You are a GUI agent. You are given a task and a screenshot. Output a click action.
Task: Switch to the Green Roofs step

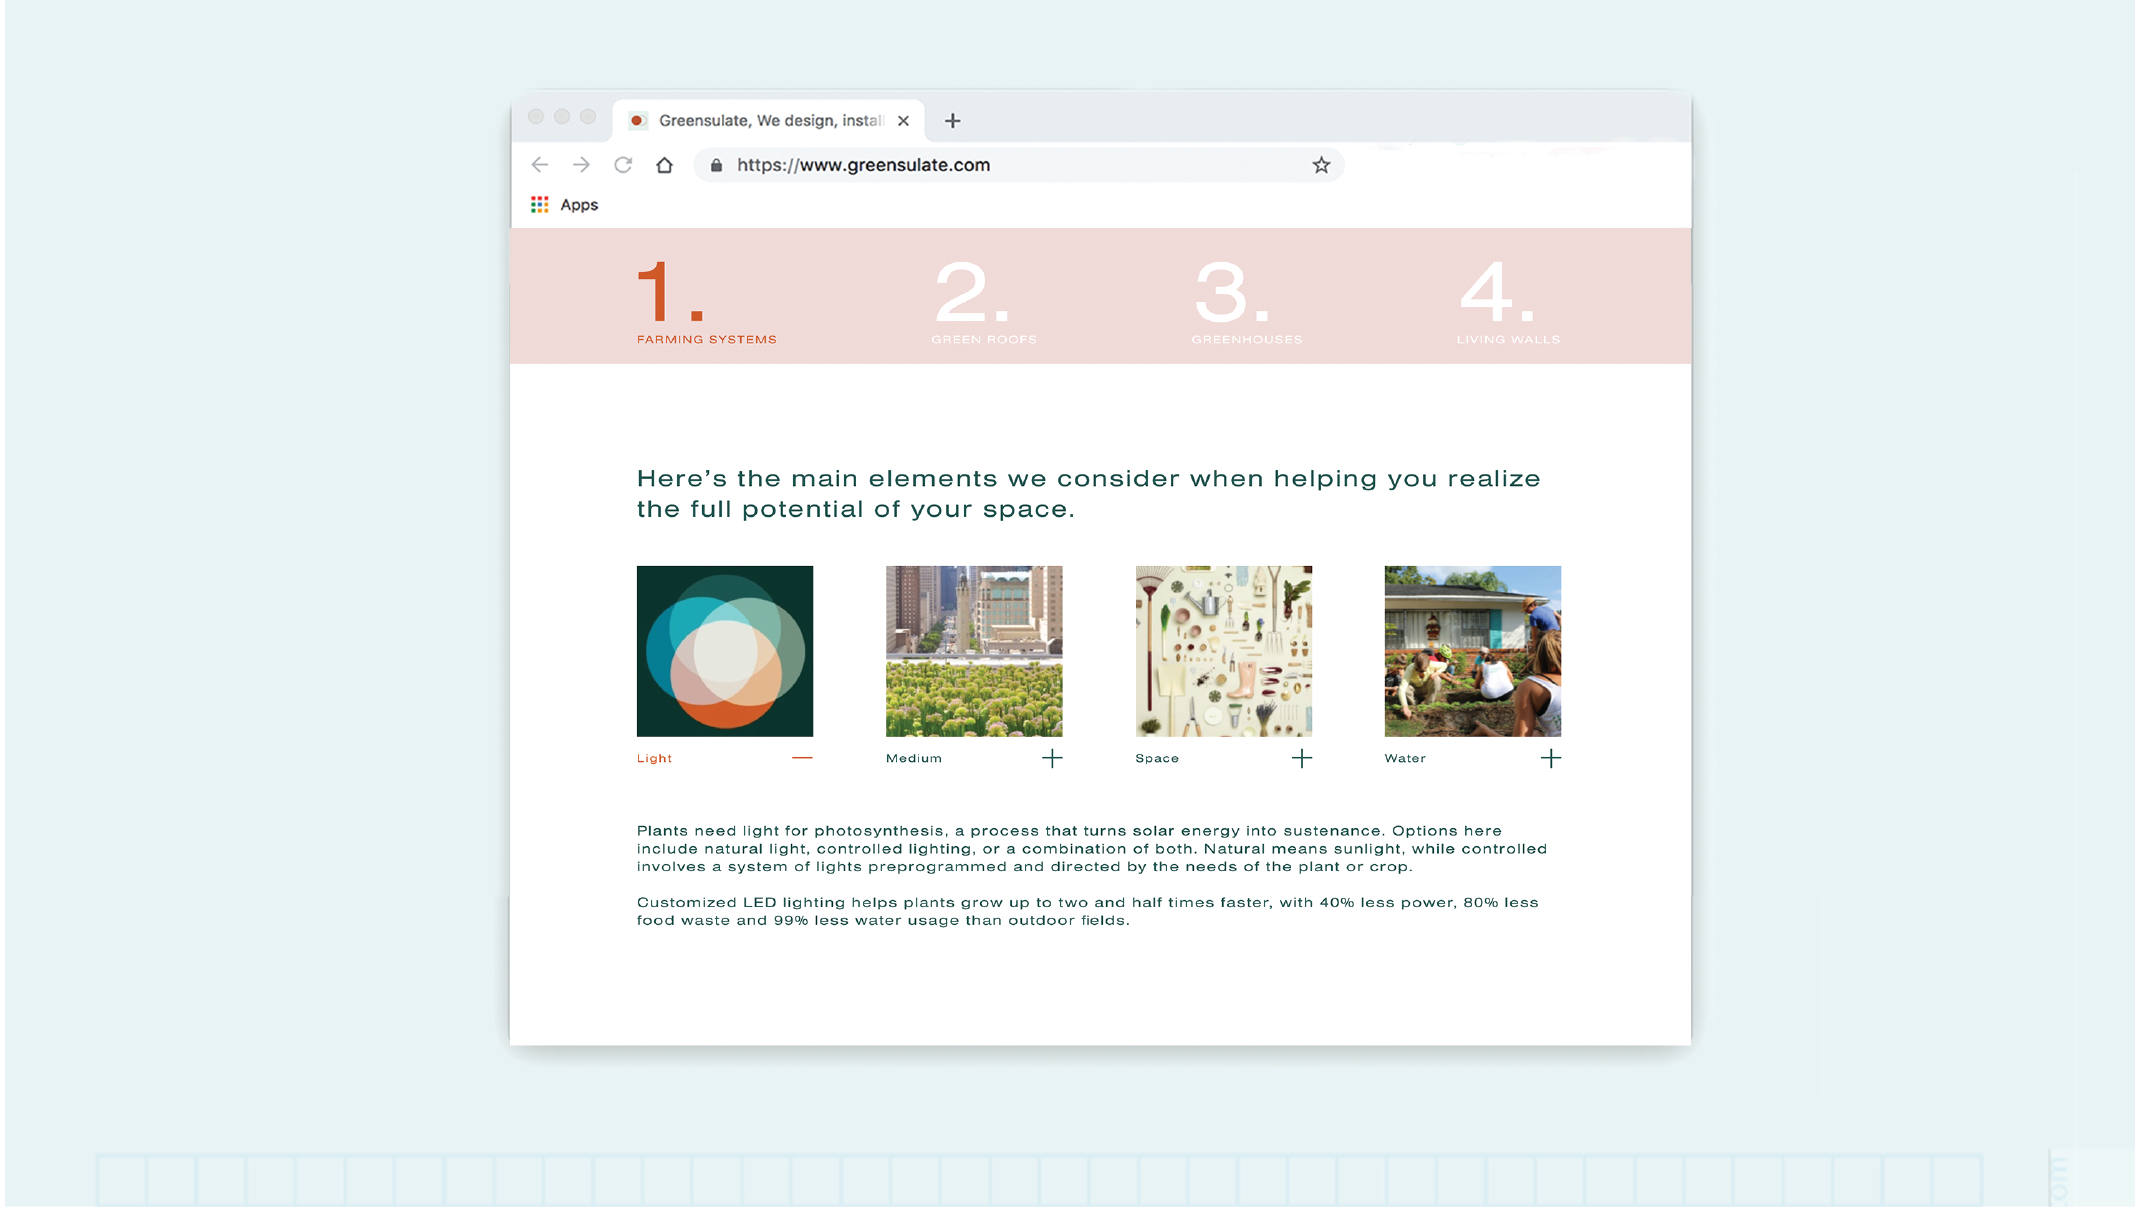(983, 300)
